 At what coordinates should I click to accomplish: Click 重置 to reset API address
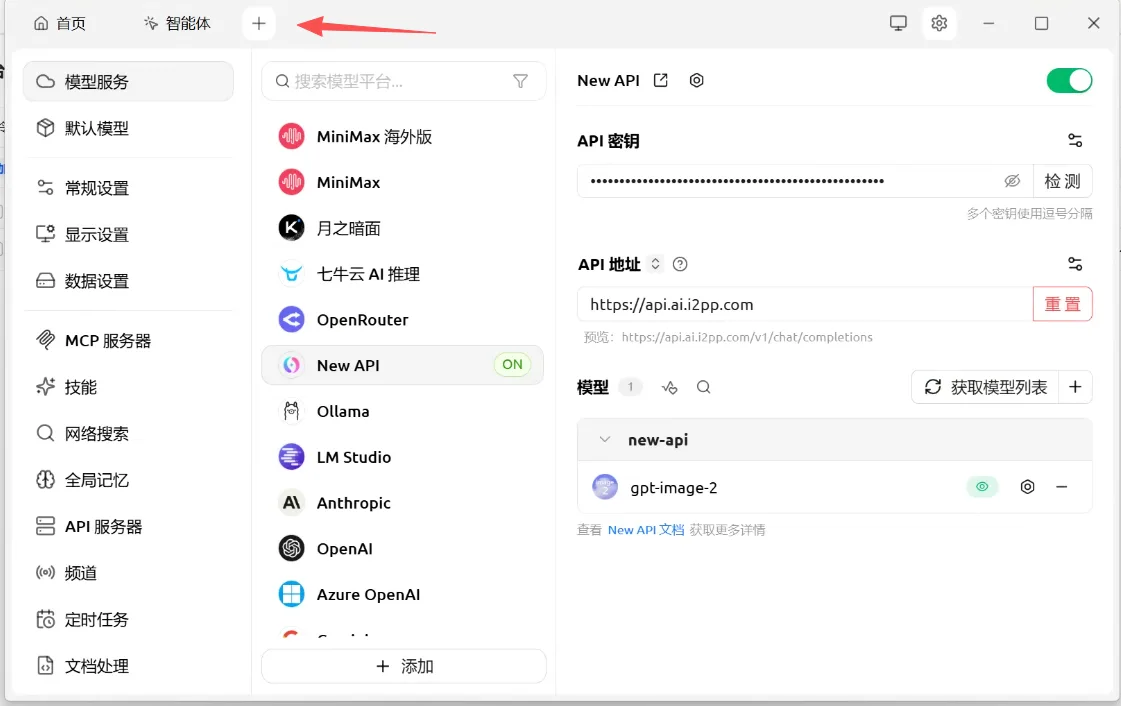tap(1062, 304)
